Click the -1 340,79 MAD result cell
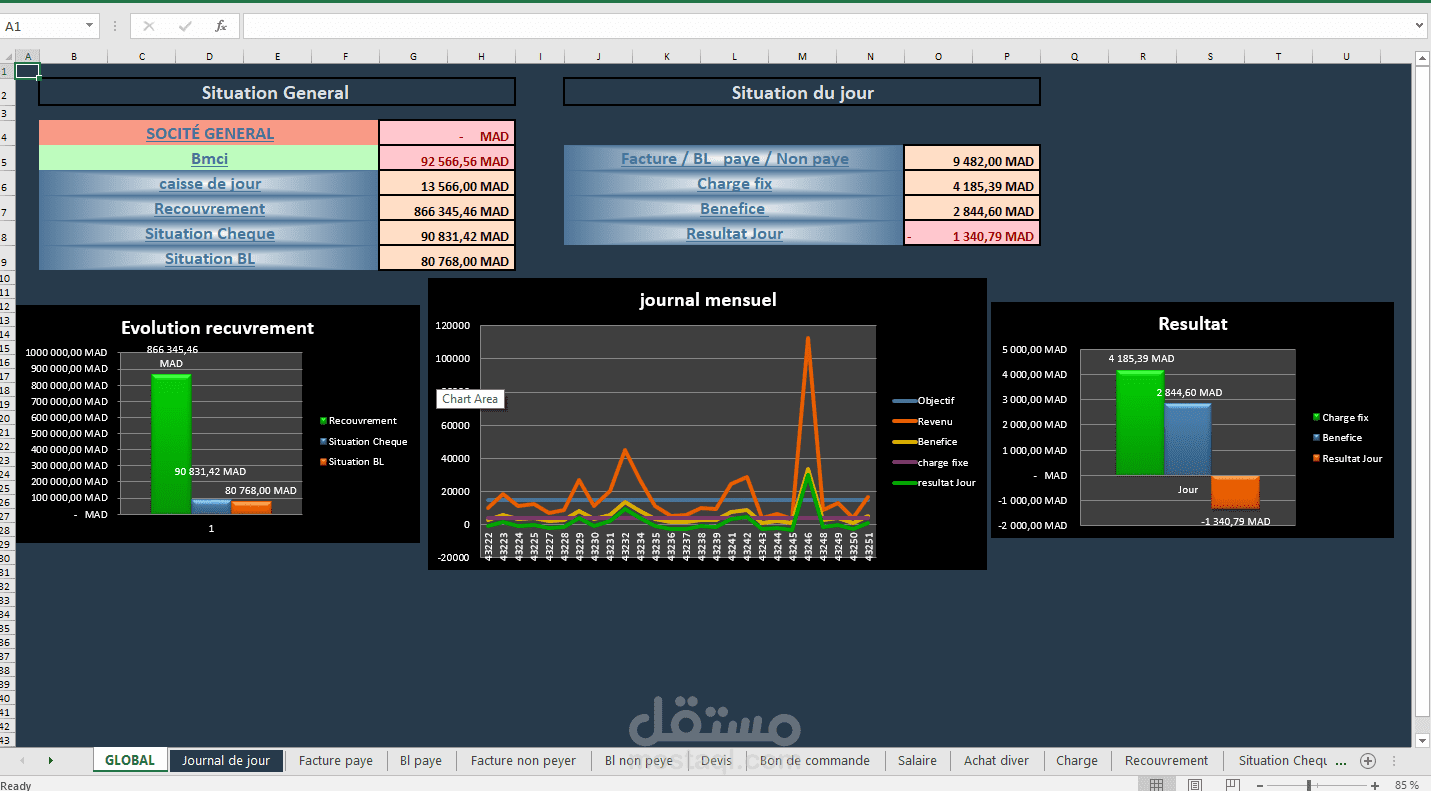 pyautogui.click(x=972, y=235)
